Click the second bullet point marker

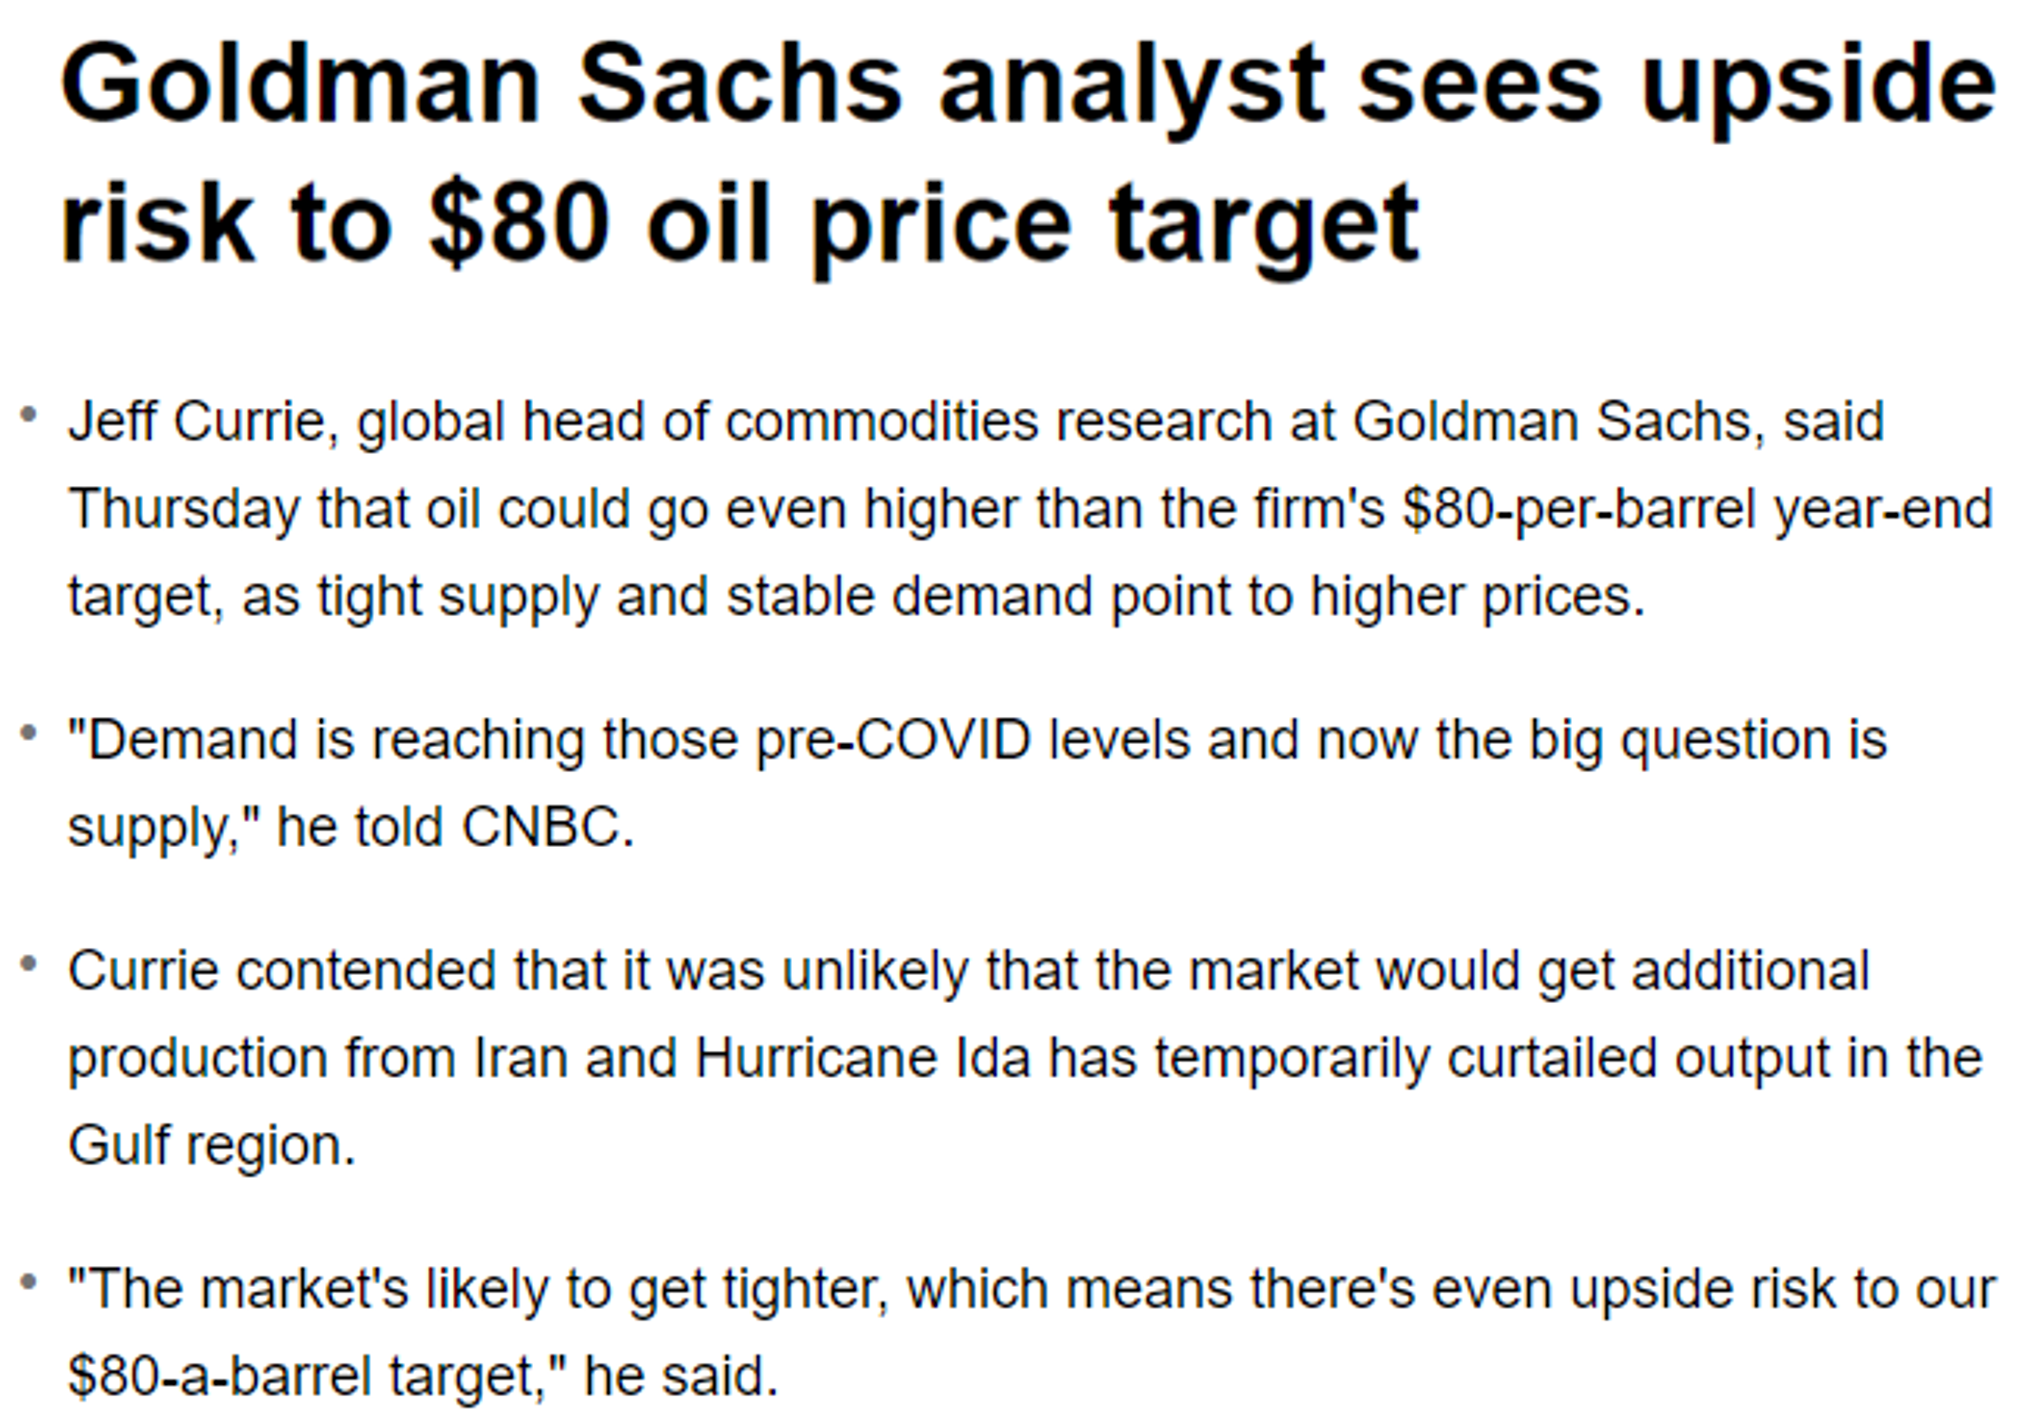click(29, 734)
